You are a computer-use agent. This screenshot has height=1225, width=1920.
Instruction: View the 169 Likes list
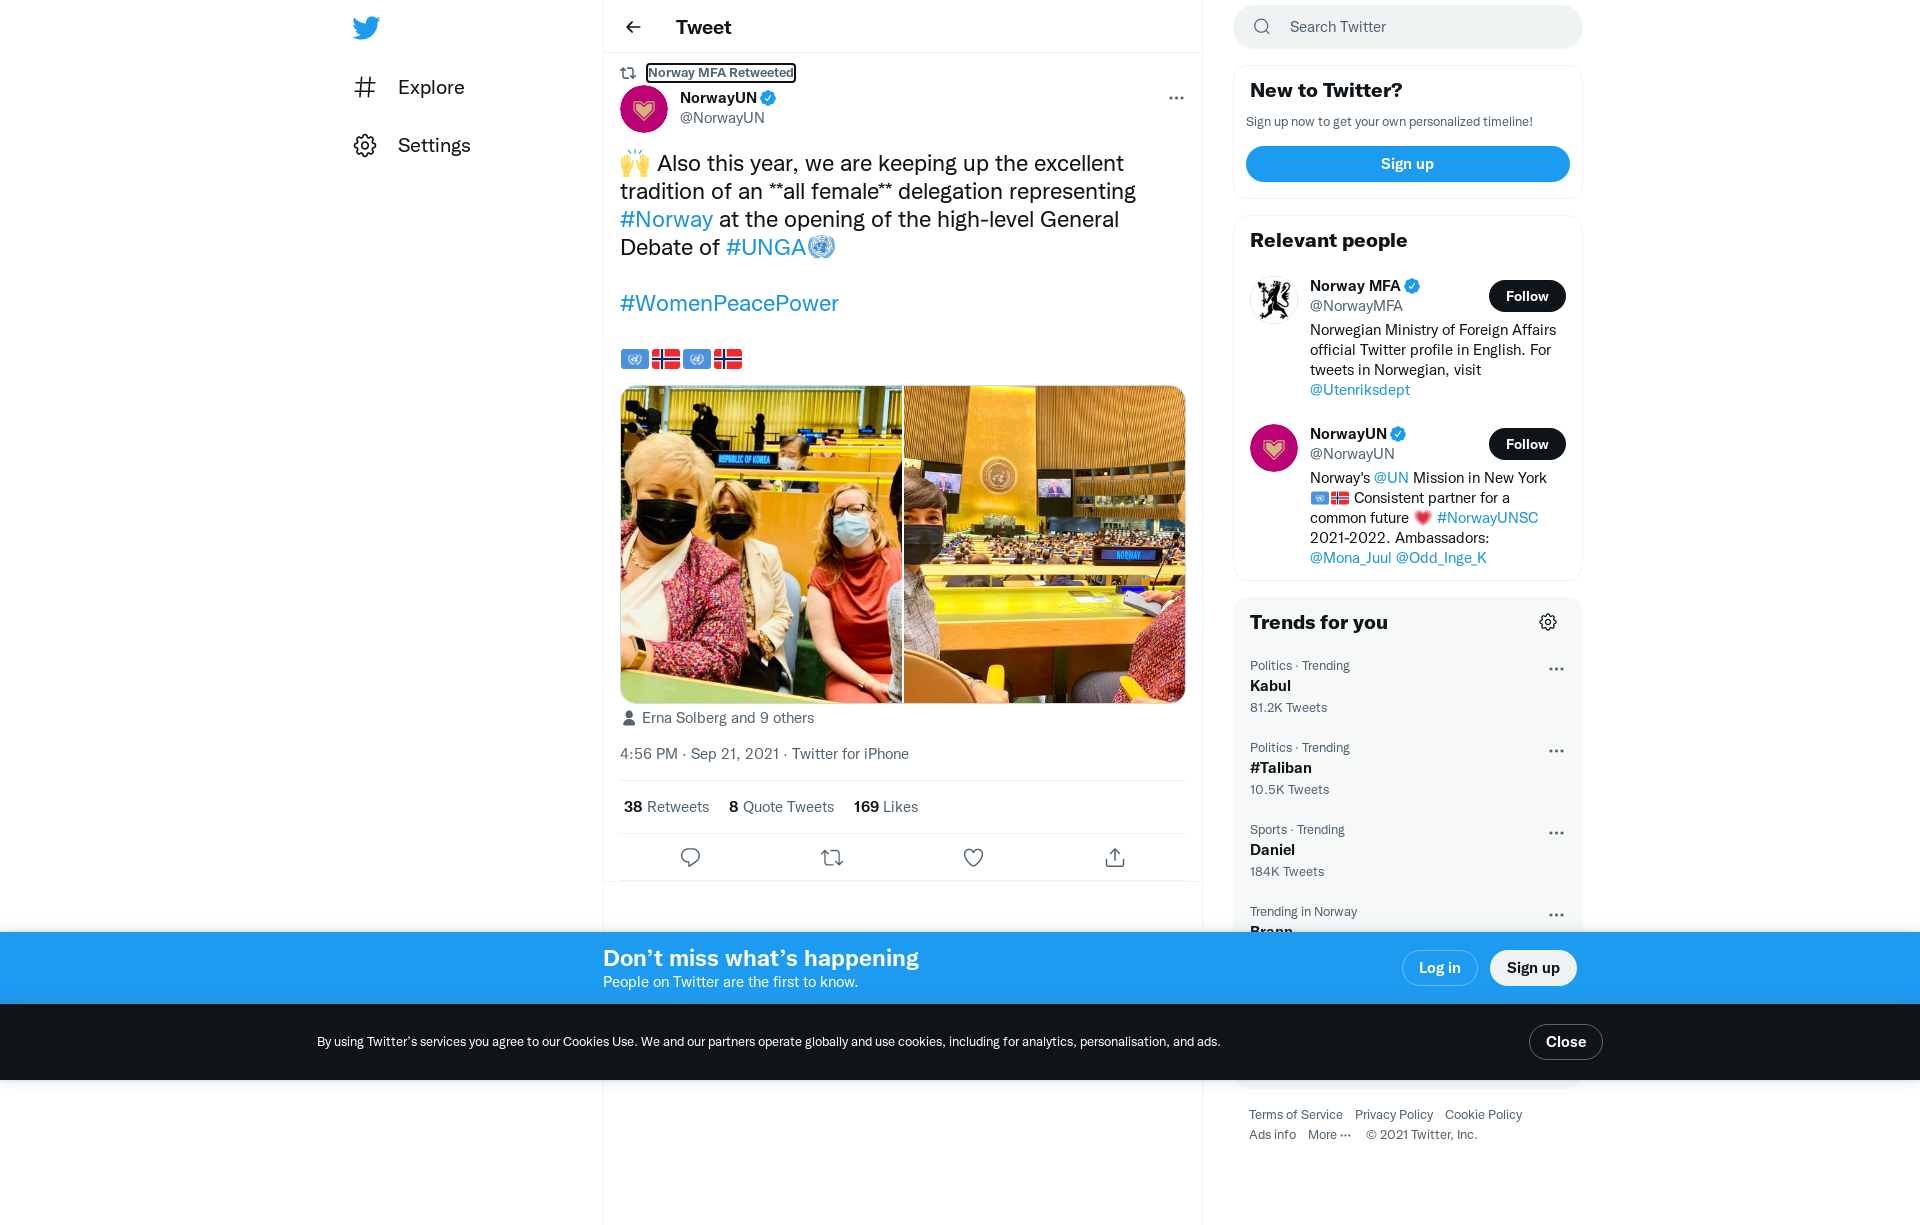pos(886,807)
